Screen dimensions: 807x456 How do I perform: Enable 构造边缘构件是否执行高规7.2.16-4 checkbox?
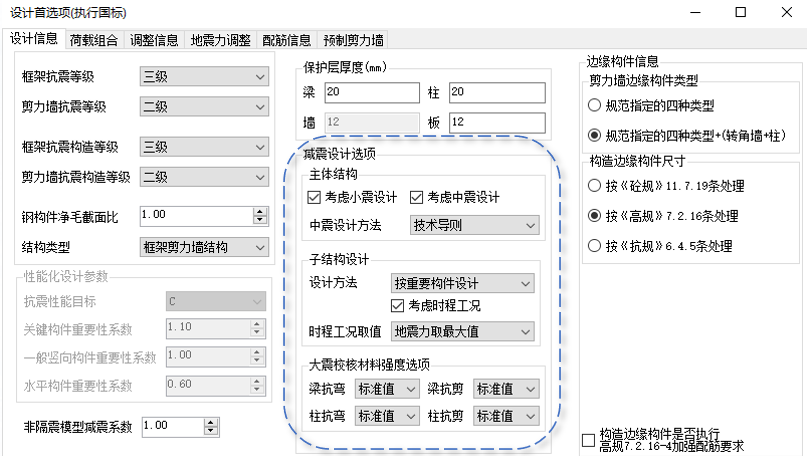pyautogui.click(x=588, y=440)
